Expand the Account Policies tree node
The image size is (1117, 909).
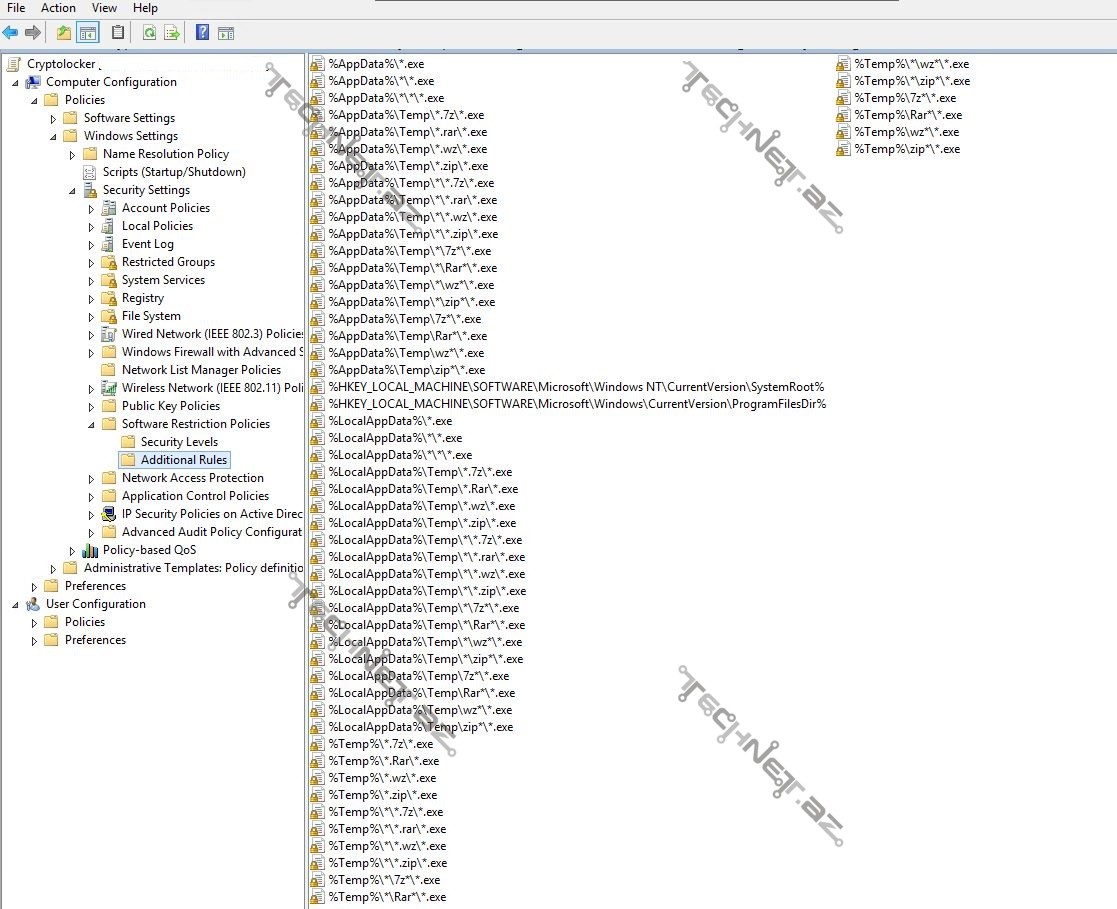tap(91, 209)
